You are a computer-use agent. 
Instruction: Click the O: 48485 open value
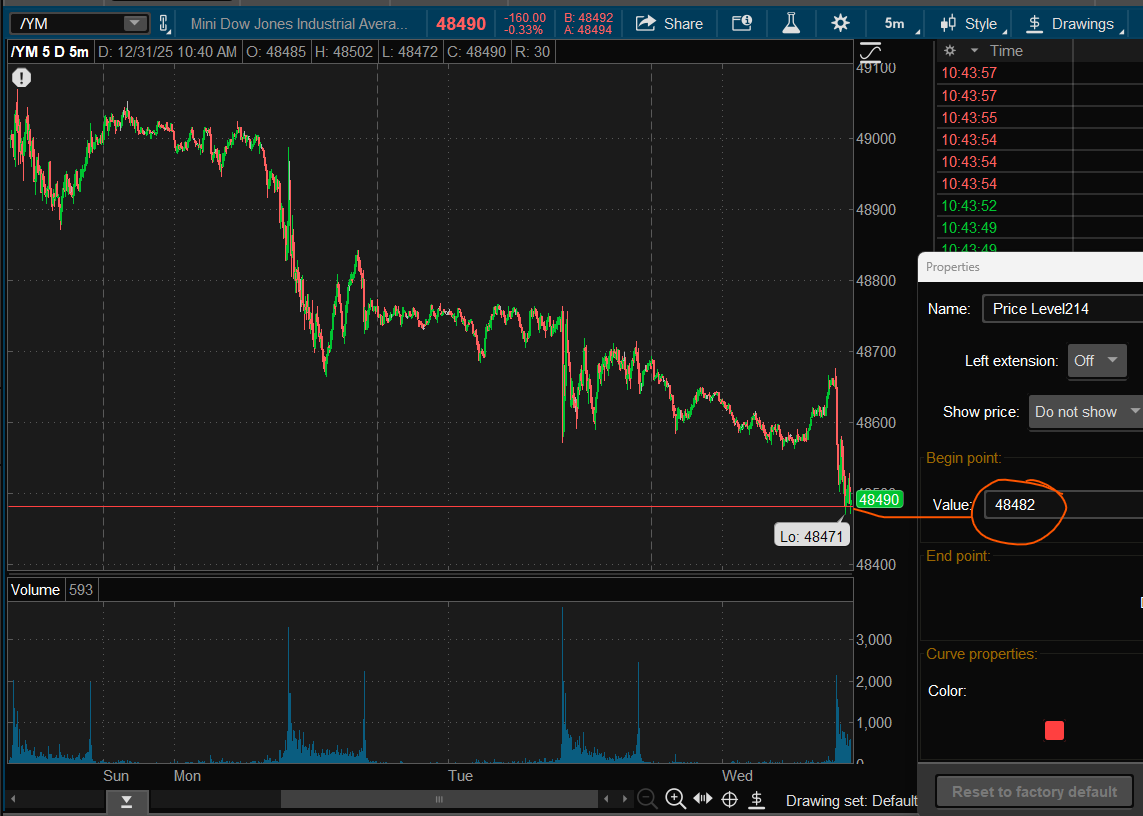coord(276,52)
